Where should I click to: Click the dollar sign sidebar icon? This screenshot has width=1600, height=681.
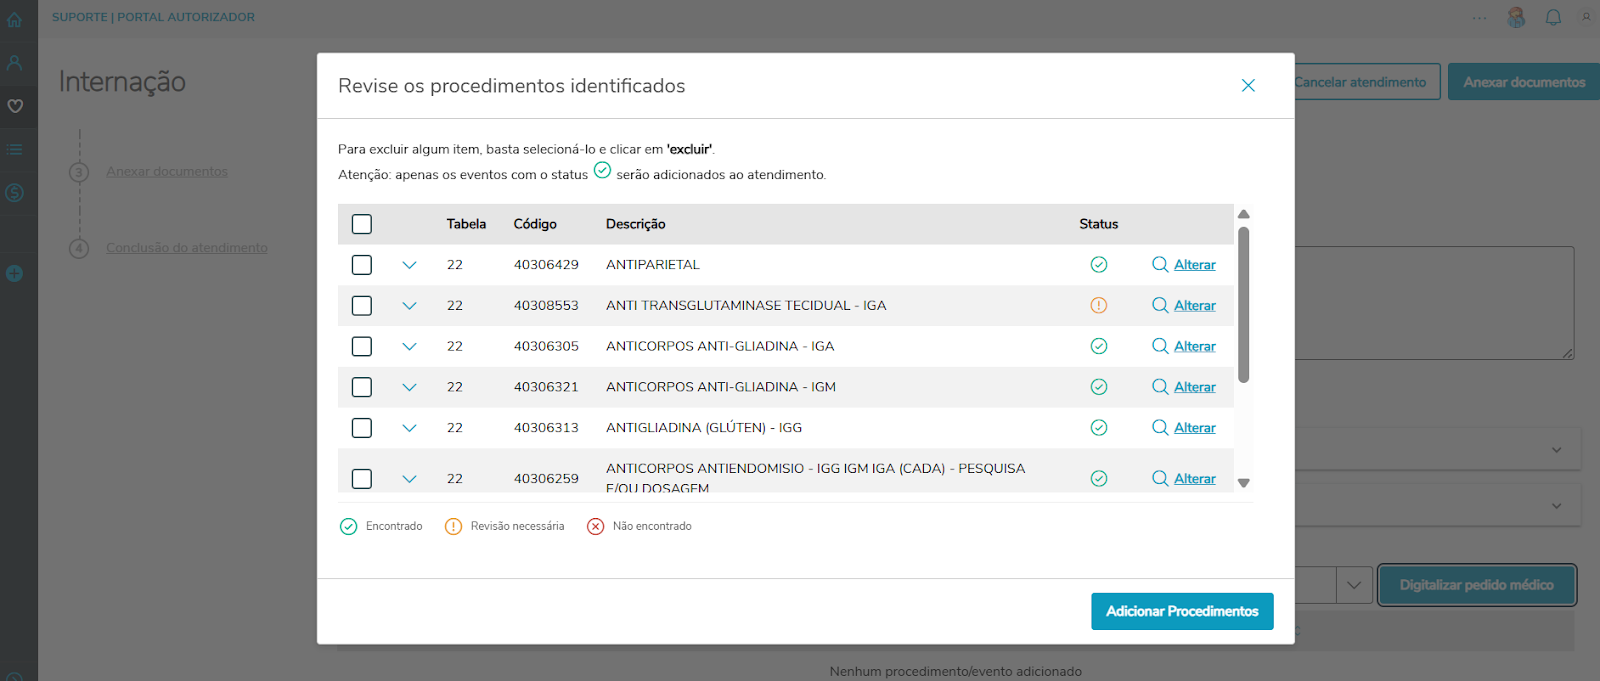coord(14,193)
